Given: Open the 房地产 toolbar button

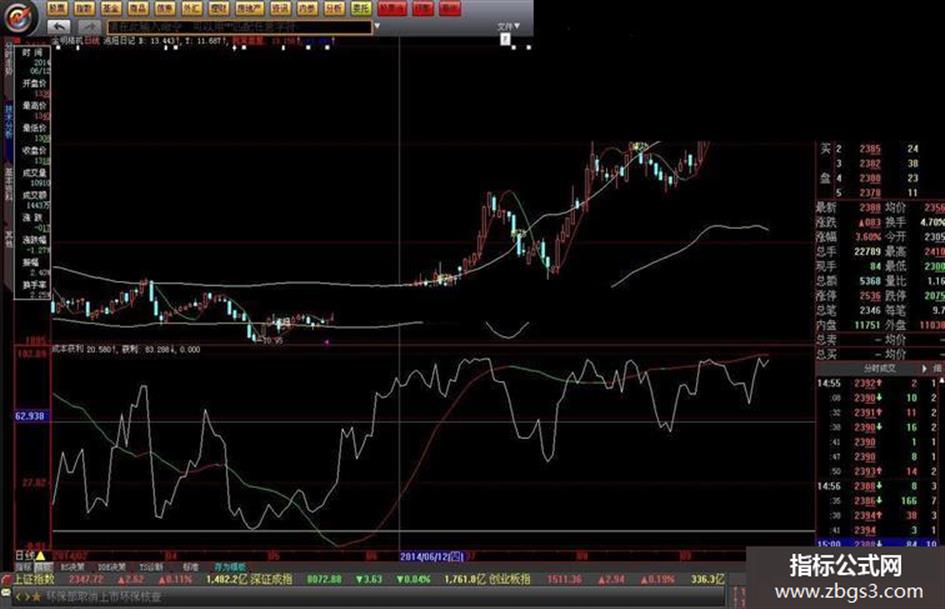Looking at the screenshot, I should [249, 8].
